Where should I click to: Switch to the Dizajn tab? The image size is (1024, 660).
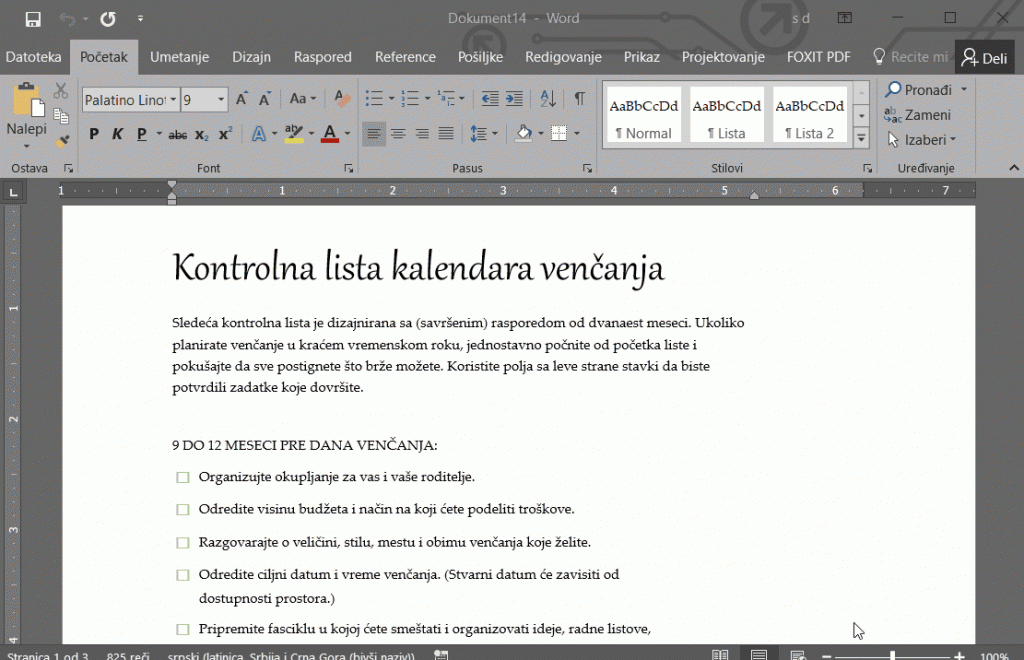coord(251,57)
